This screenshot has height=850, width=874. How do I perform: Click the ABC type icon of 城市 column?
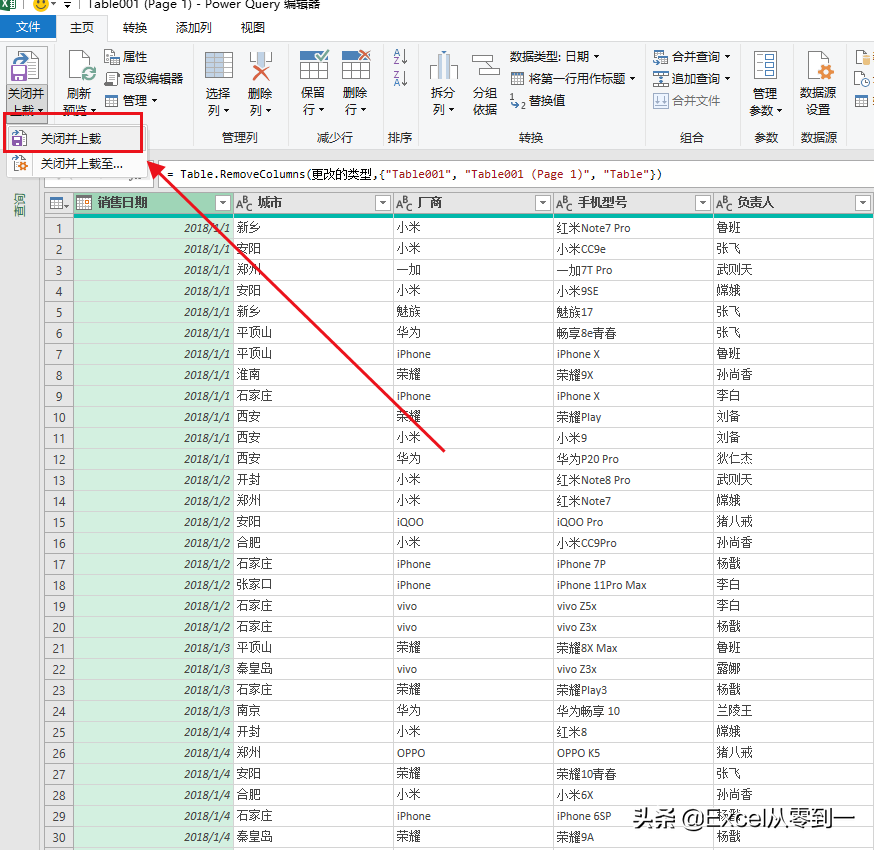[x=244, y=203]
